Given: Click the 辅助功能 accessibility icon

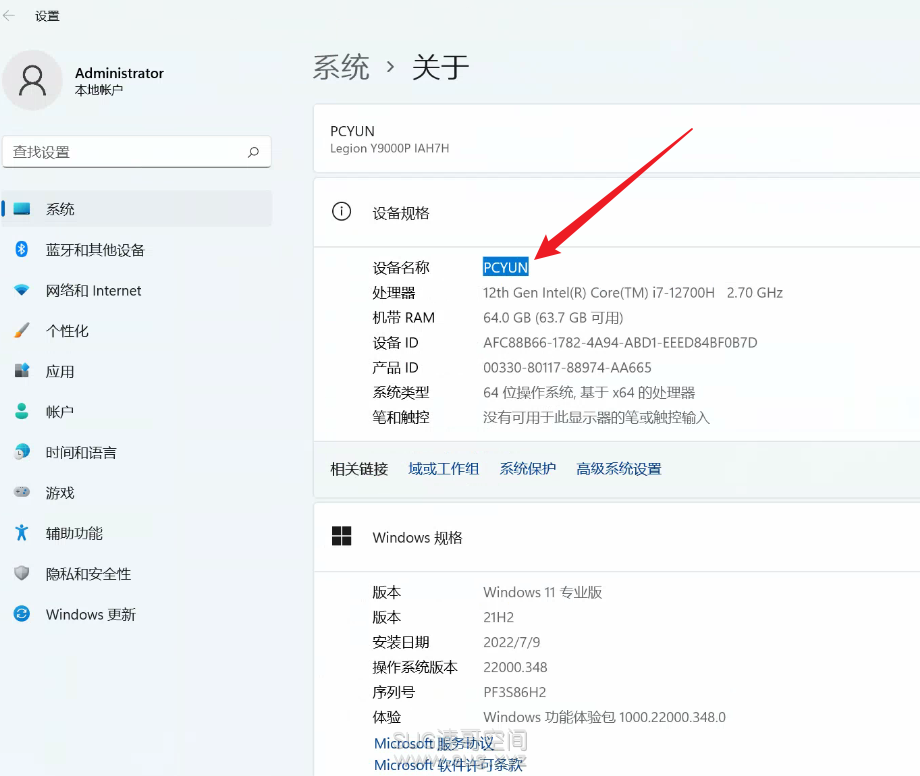Looking at the screenshot, I should (x=22, y=532).
